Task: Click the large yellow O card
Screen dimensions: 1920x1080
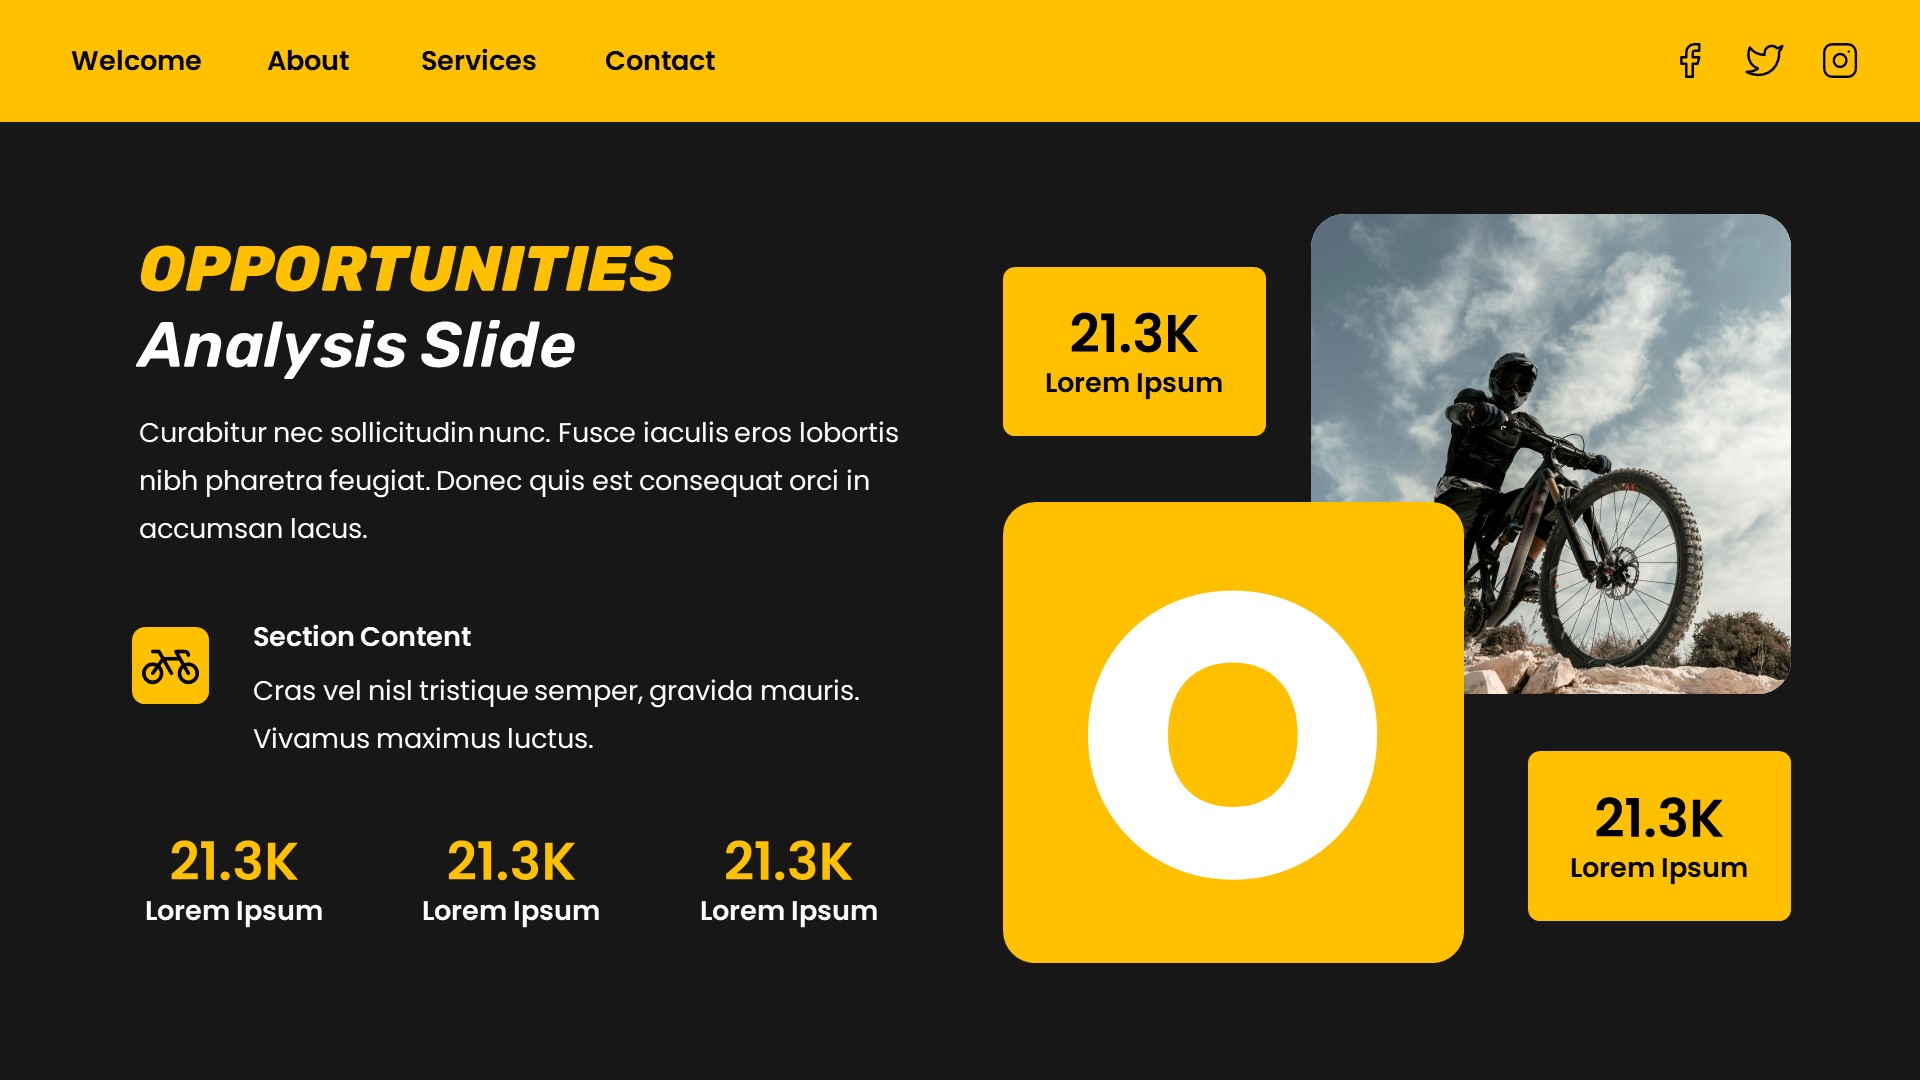Action: pos(1233,733)
